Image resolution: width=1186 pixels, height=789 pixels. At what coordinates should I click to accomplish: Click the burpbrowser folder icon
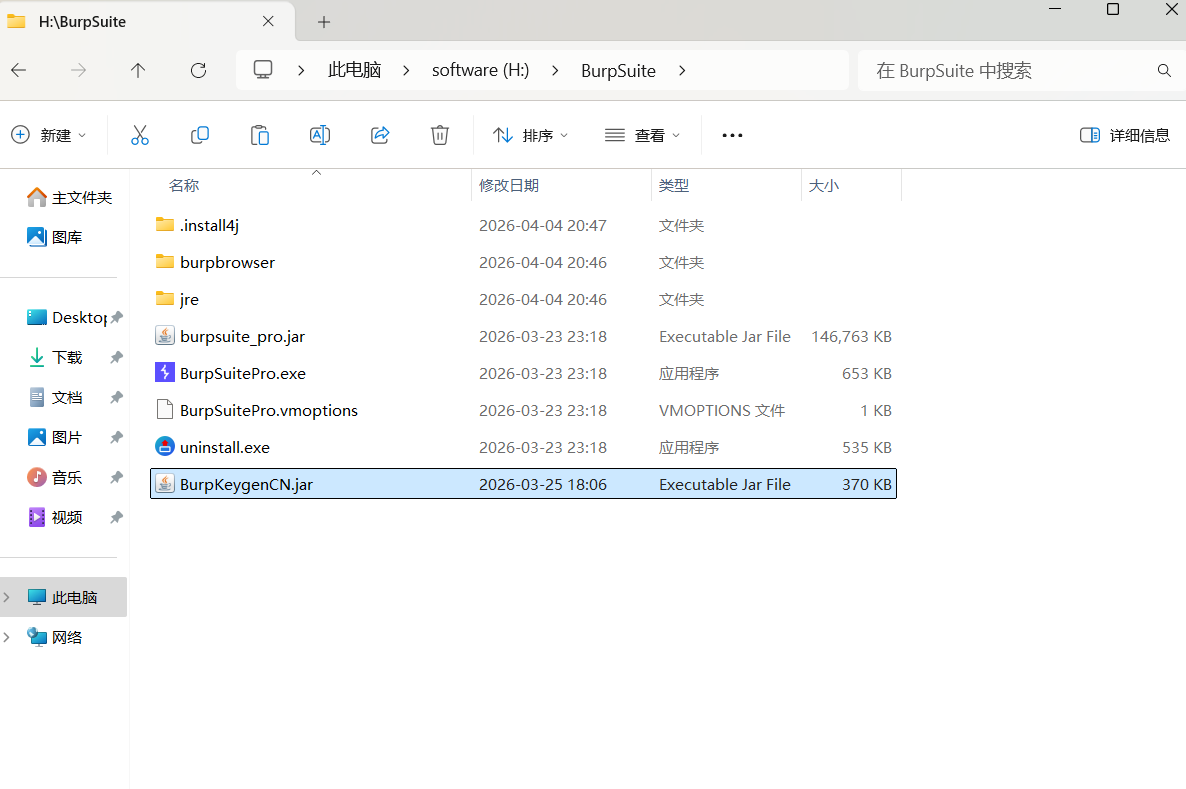[165, 262]
